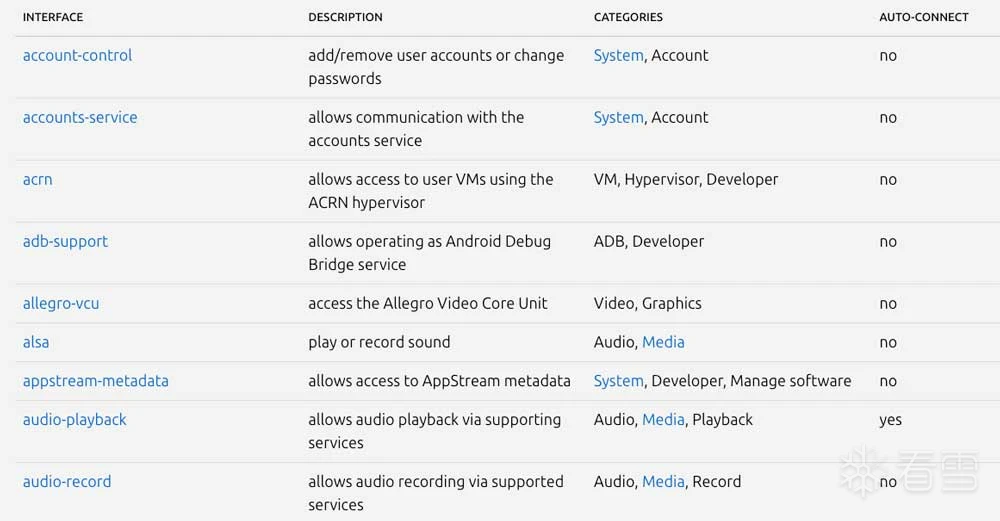Click System category in account-control row

pos(618,56)
